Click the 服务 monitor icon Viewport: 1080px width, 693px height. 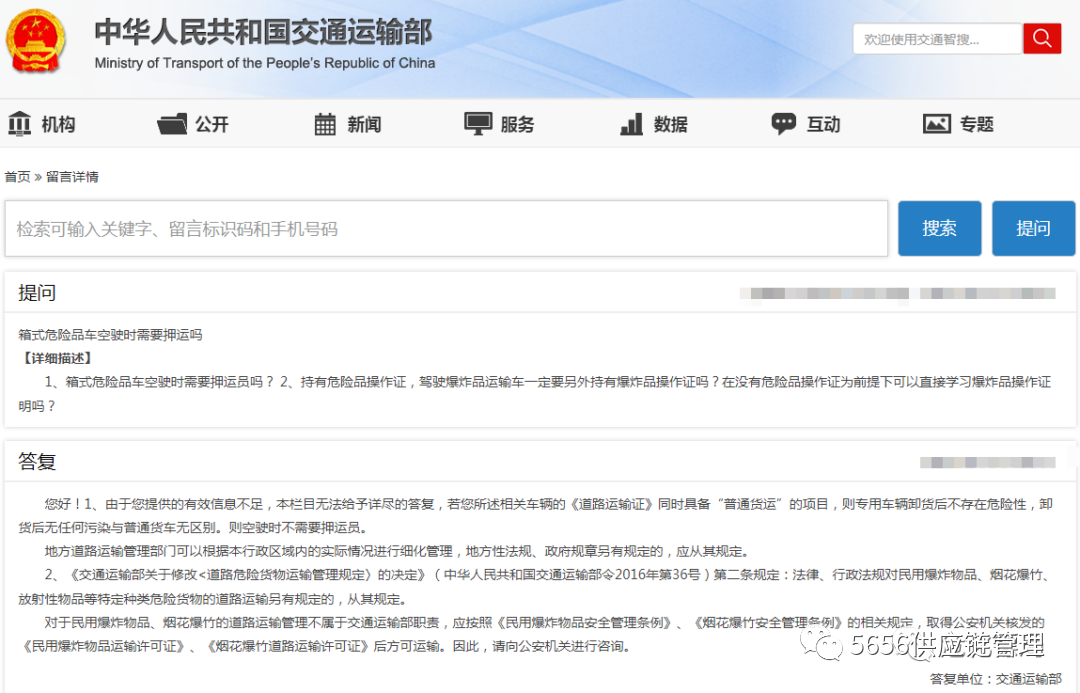click(x=478, y=124)
